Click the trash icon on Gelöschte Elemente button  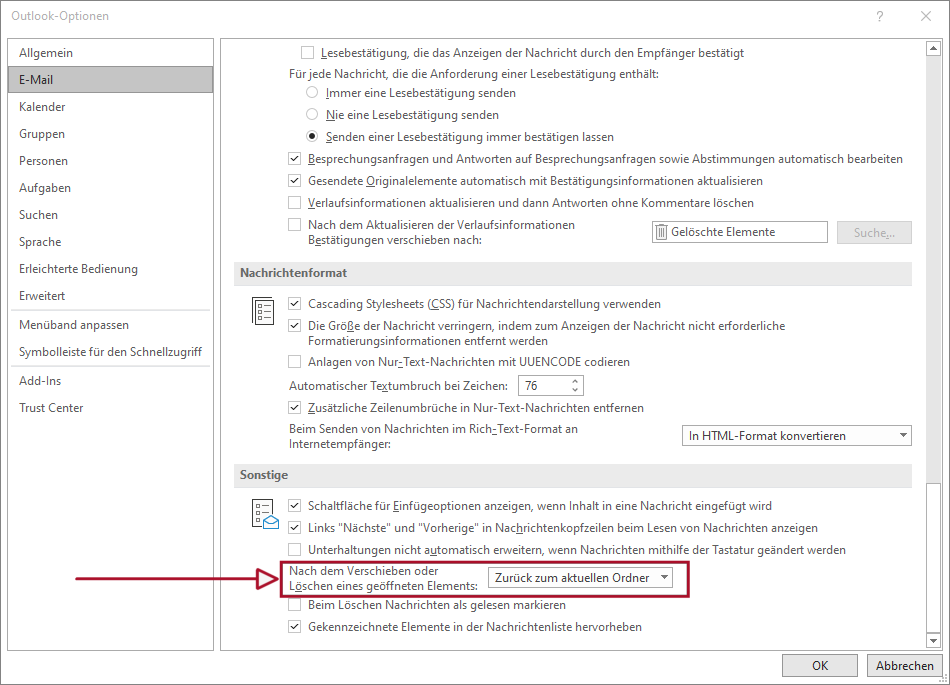tap(660, 231)
